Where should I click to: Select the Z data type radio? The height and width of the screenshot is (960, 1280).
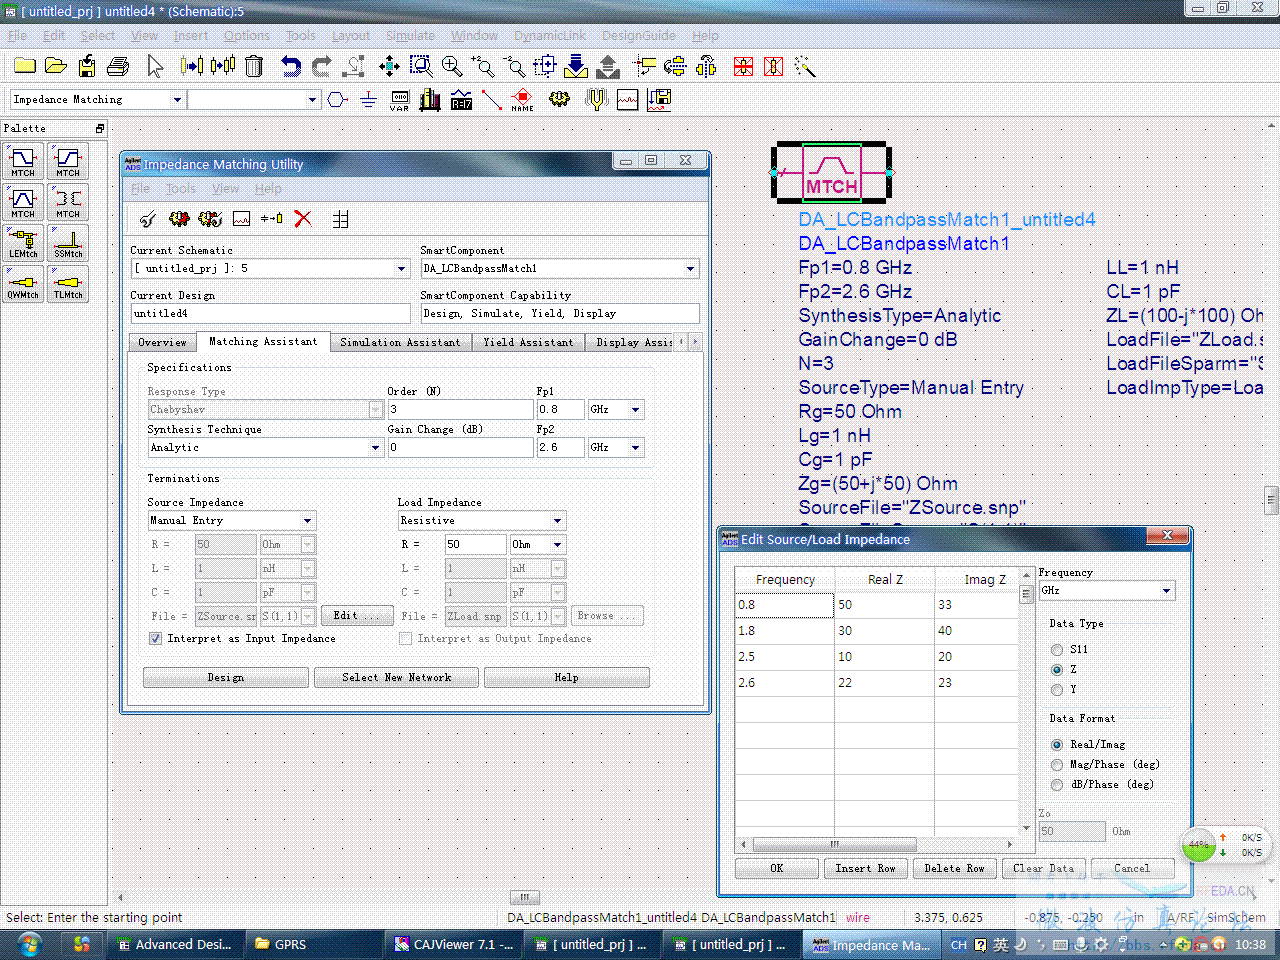tap(1057, 670)
